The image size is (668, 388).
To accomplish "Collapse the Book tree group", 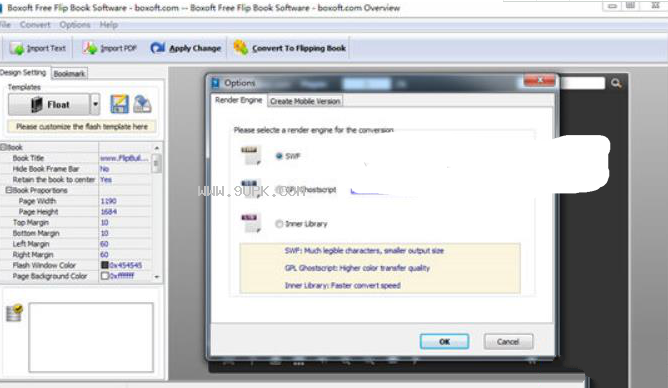I will (3, 147).
